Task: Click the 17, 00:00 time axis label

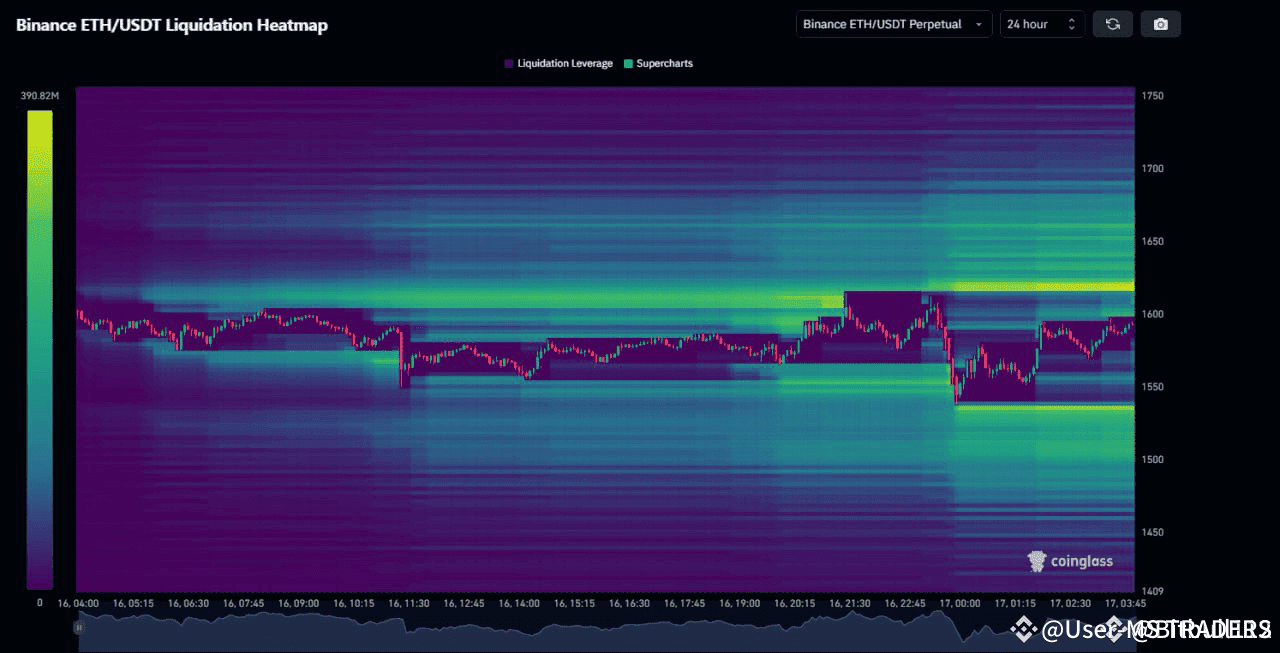Action: [x=961, y=604]
